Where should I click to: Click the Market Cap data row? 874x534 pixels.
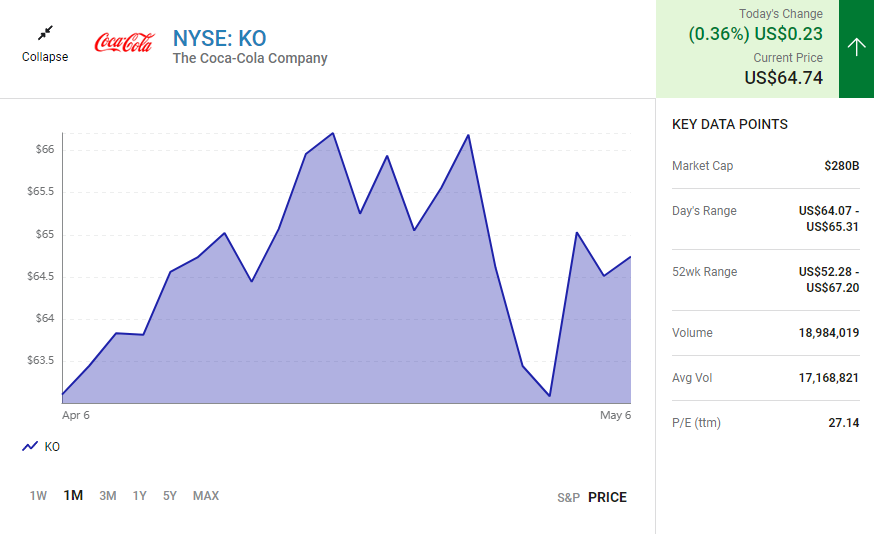tap(765, 166)
